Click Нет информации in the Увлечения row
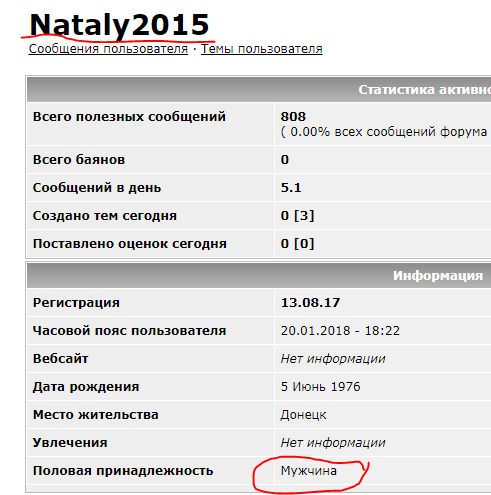491x495 pixels. click(x=333, y=443)
